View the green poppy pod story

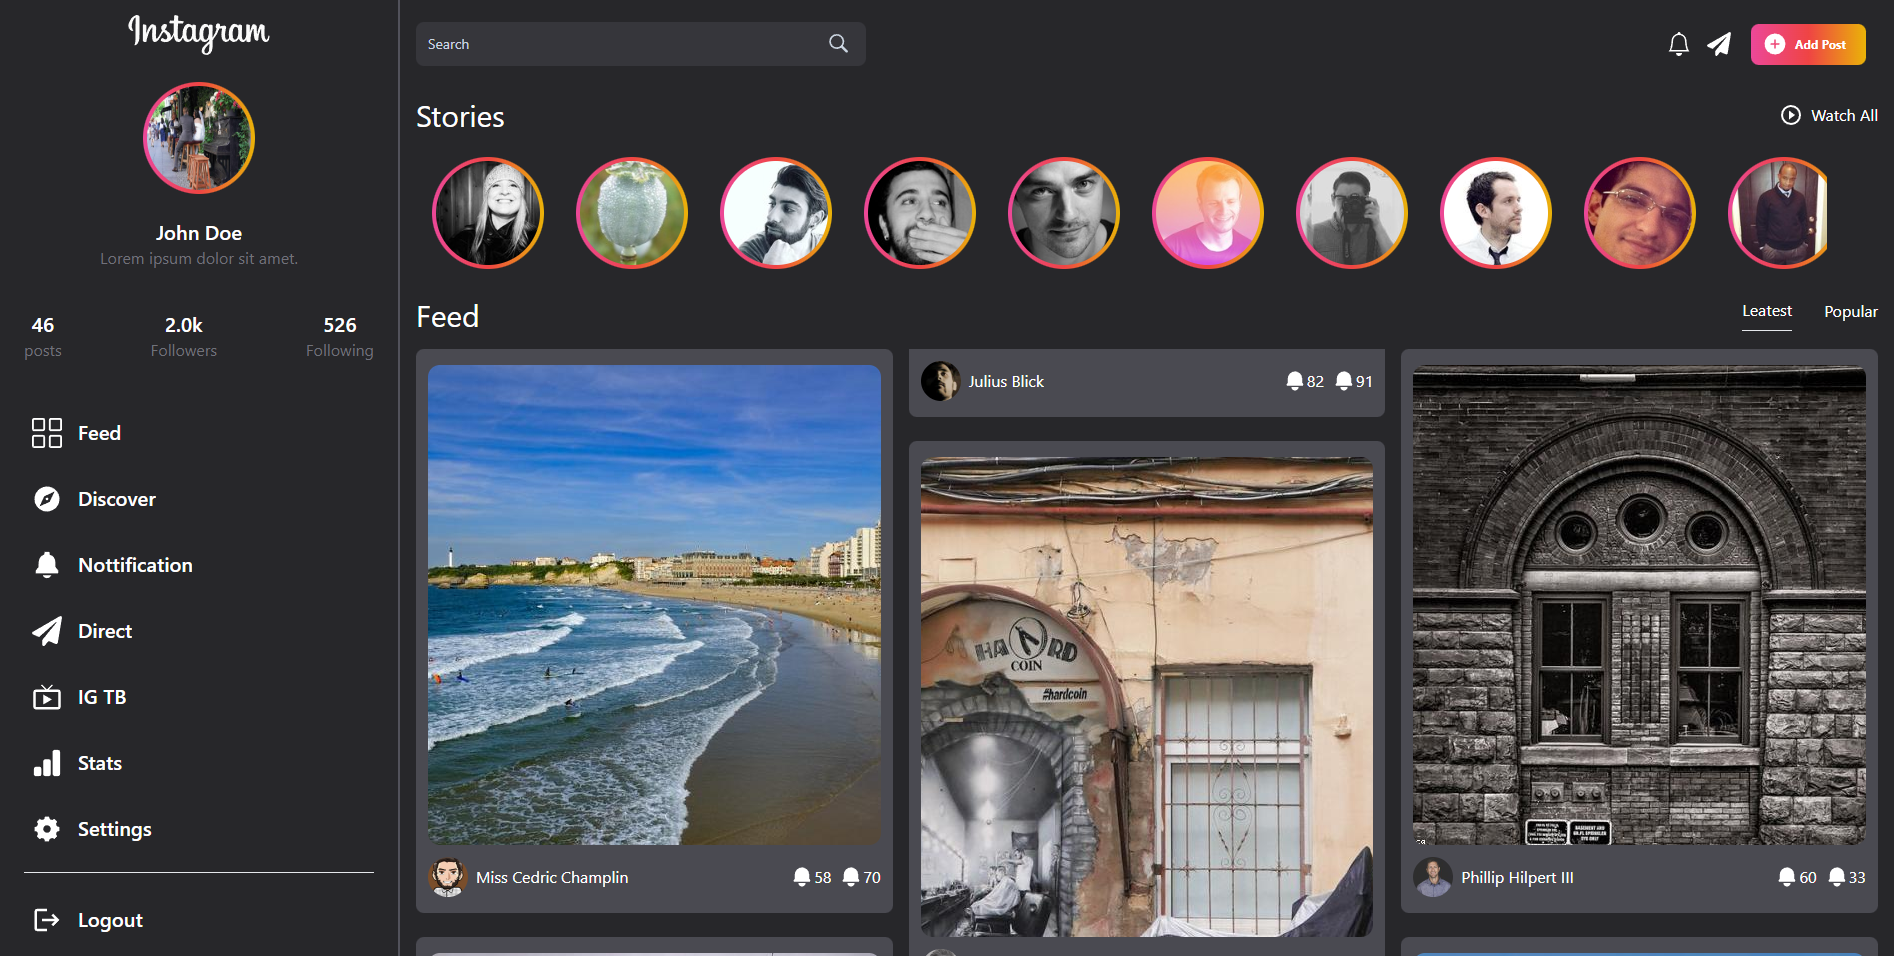632,213
